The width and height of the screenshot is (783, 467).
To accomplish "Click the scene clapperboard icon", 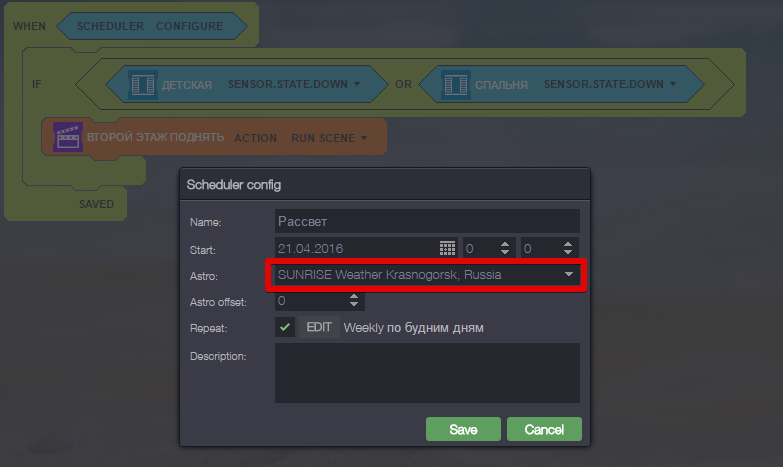I will (68, 137).
